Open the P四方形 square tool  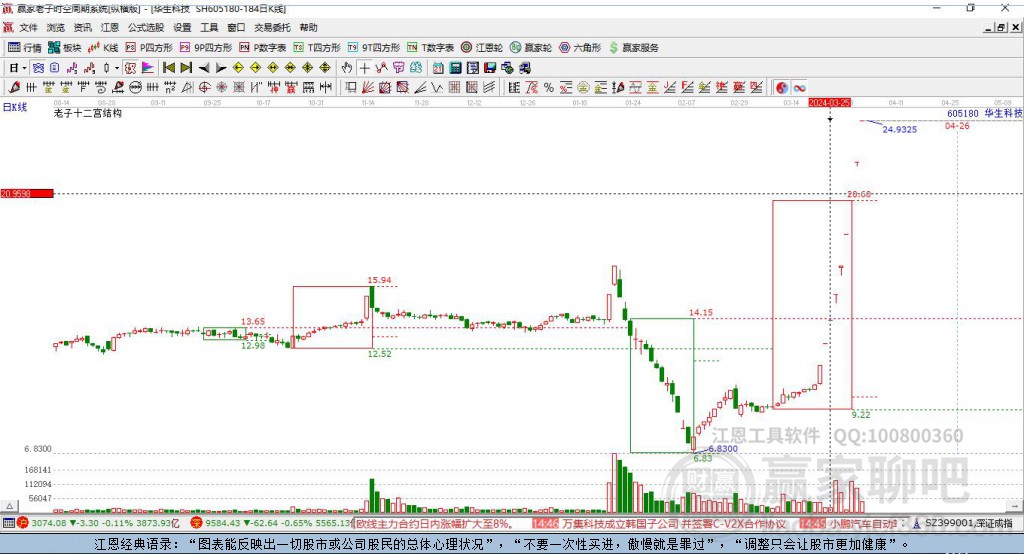pos(149,48)
